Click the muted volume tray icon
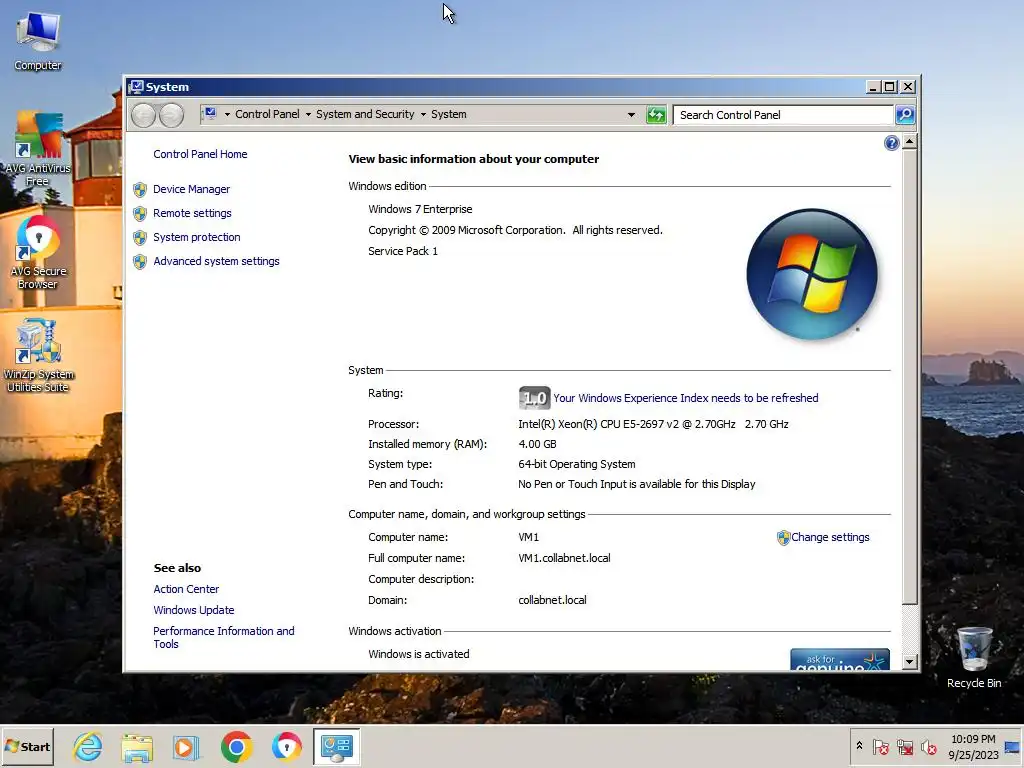The height and width of the screenshot is (768, 1024). [x=928, y=746]
